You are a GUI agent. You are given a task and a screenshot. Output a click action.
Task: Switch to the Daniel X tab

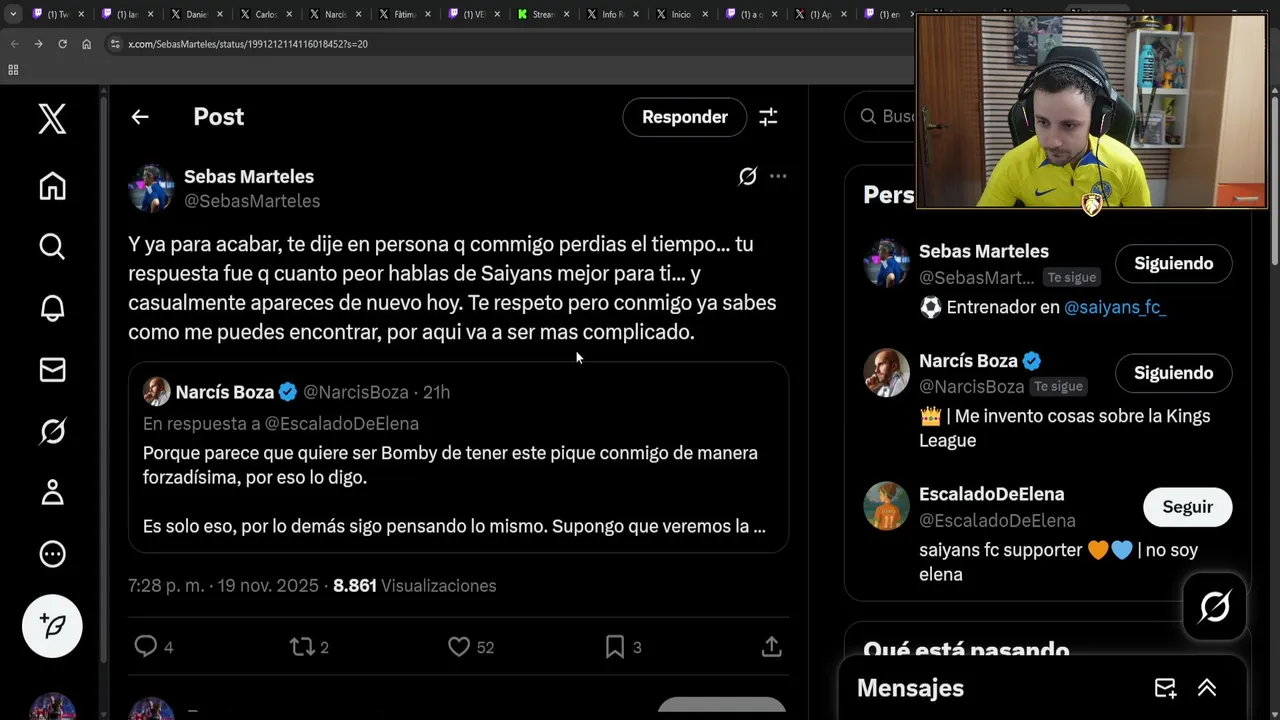(196, 14)
